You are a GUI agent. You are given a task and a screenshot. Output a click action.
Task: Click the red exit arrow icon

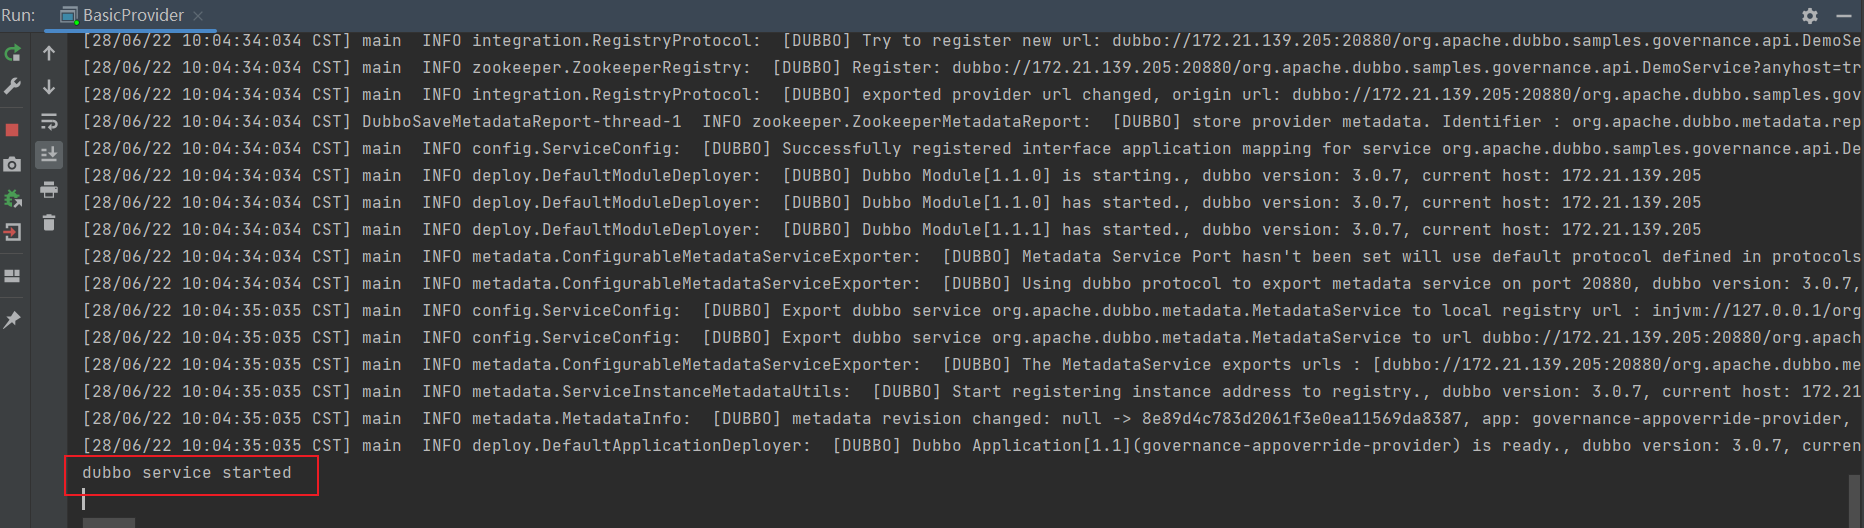13,232
